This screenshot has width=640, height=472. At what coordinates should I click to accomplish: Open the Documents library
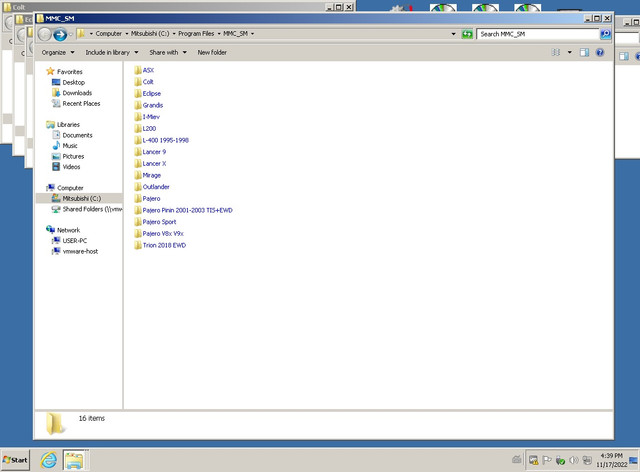(x=77, y=135)
